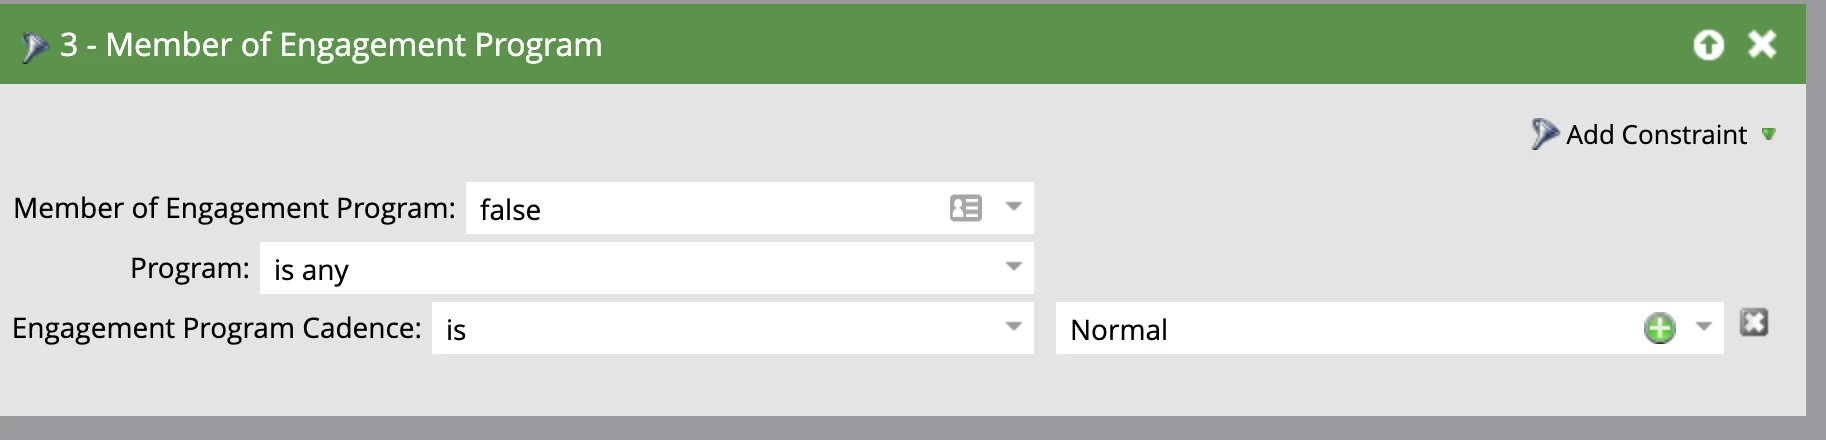The image size is (1826, 440).
Task: Click the Program 'is any' field
Action: click(646, 268)
